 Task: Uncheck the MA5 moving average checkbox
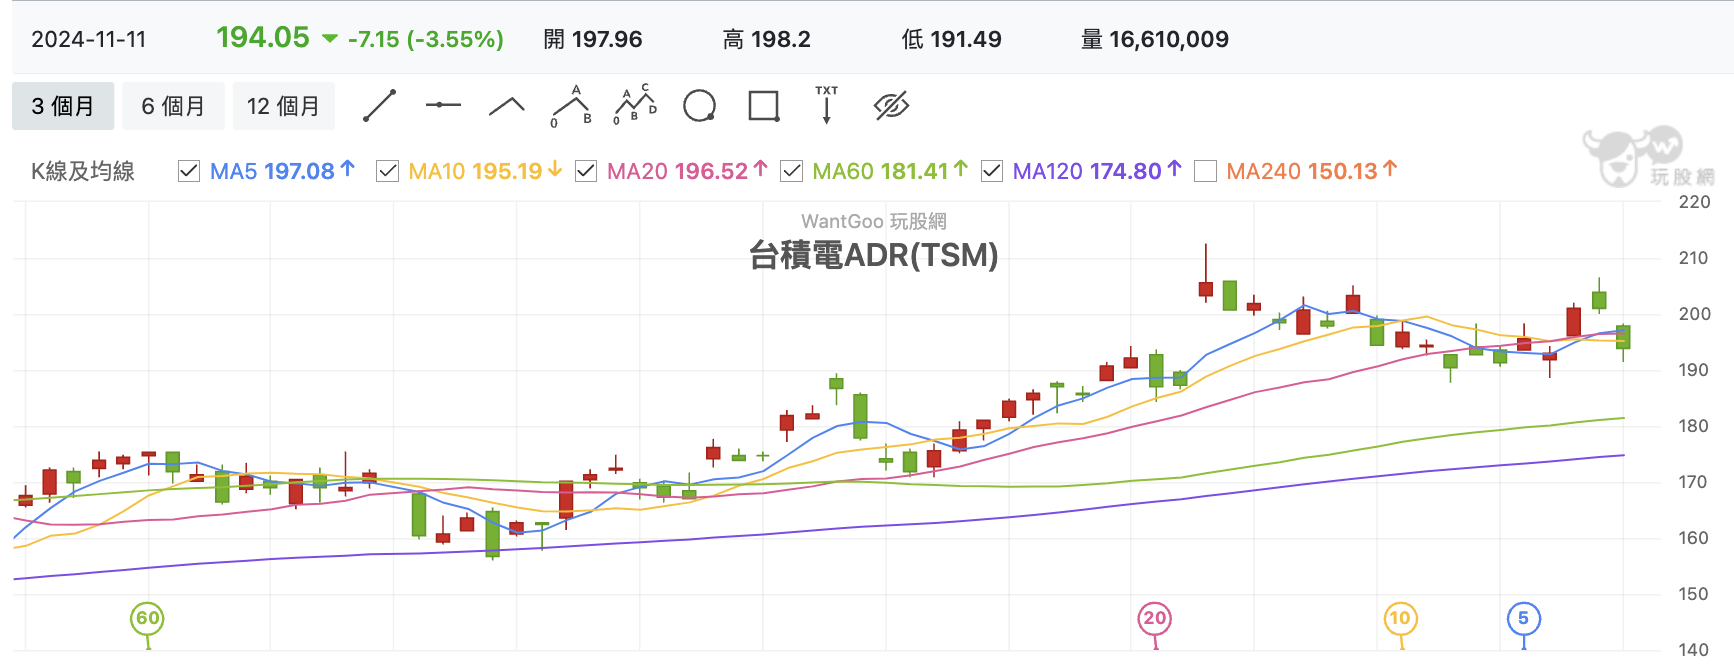coord(189,171)
